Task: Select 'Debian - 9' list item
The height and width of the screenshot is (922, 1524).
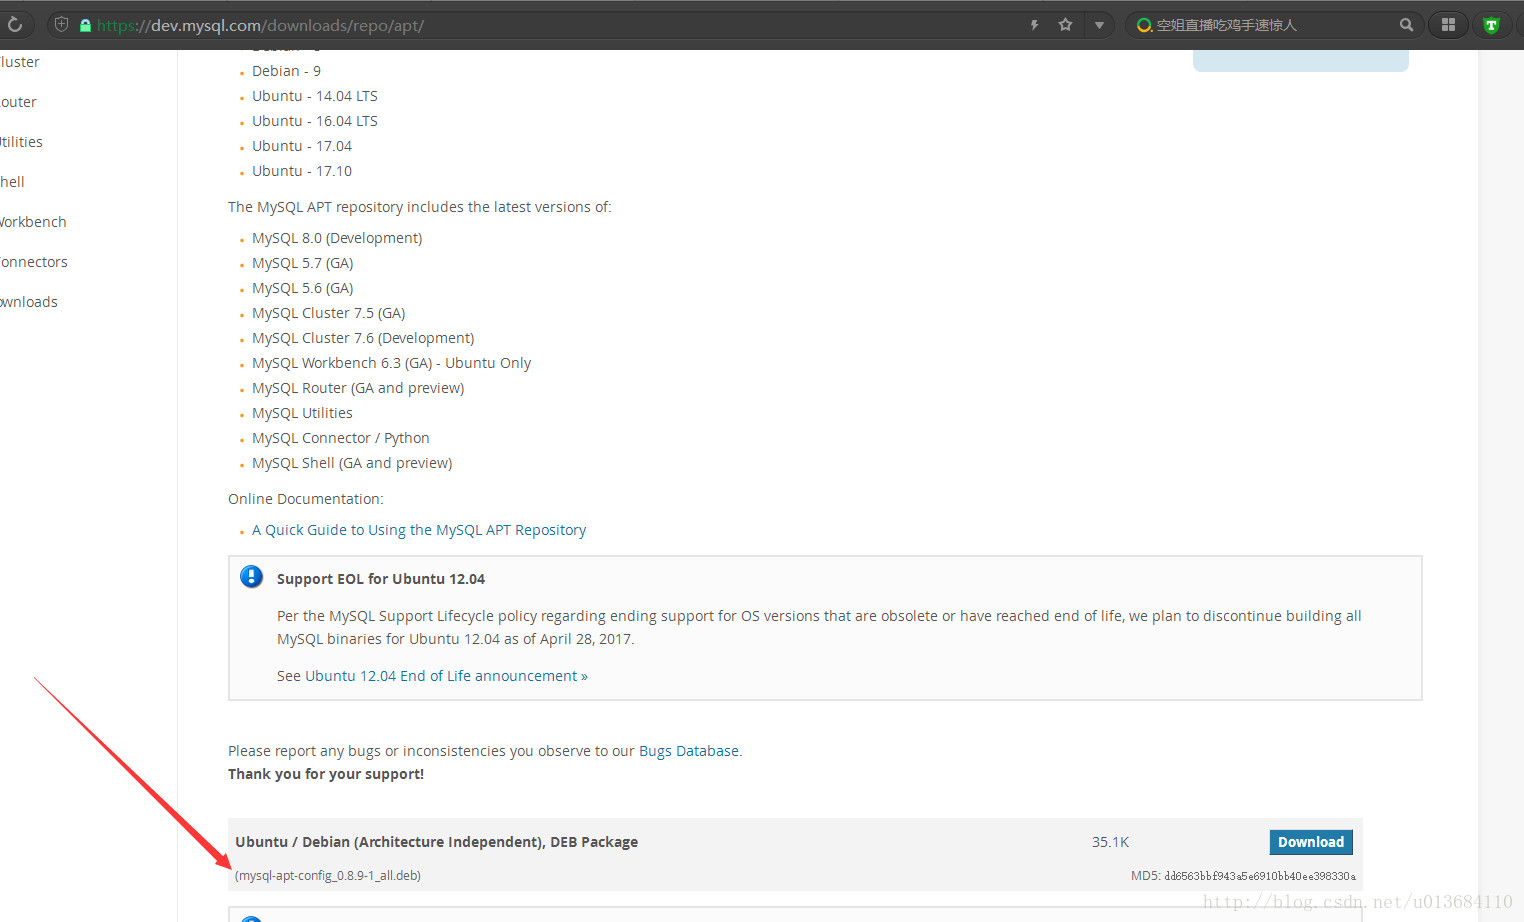Action: point(286,71)
